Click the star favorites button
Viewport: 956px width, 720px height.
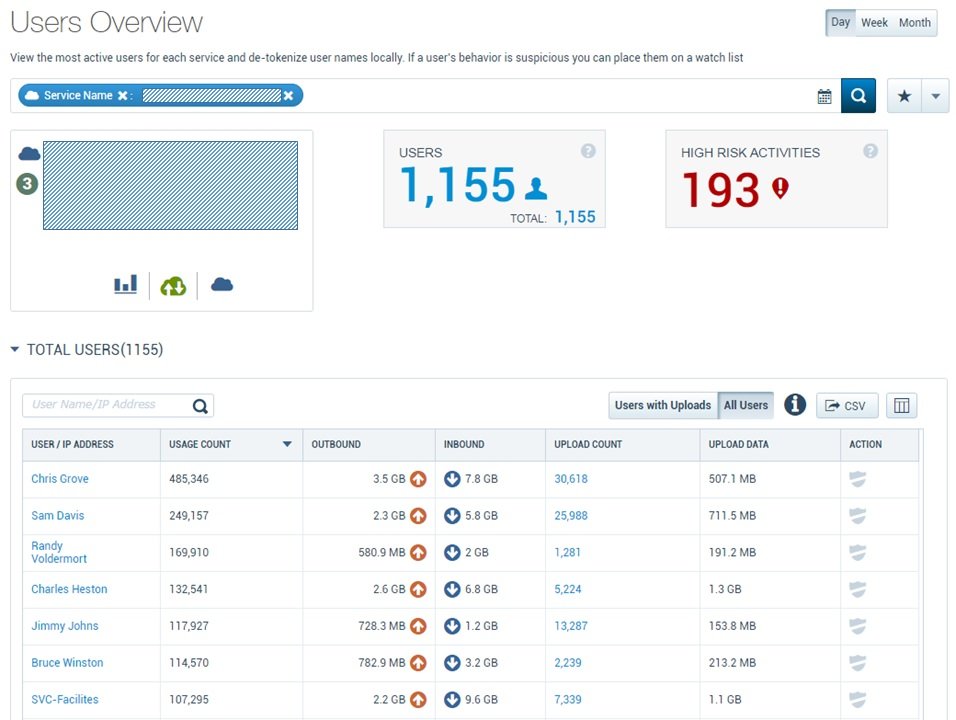point(904,96)
